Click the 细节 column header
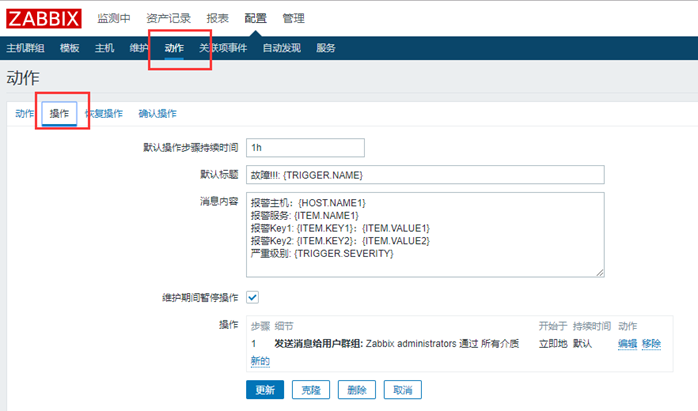The height and width of the screenshot is (411, 698). [284, 326]
